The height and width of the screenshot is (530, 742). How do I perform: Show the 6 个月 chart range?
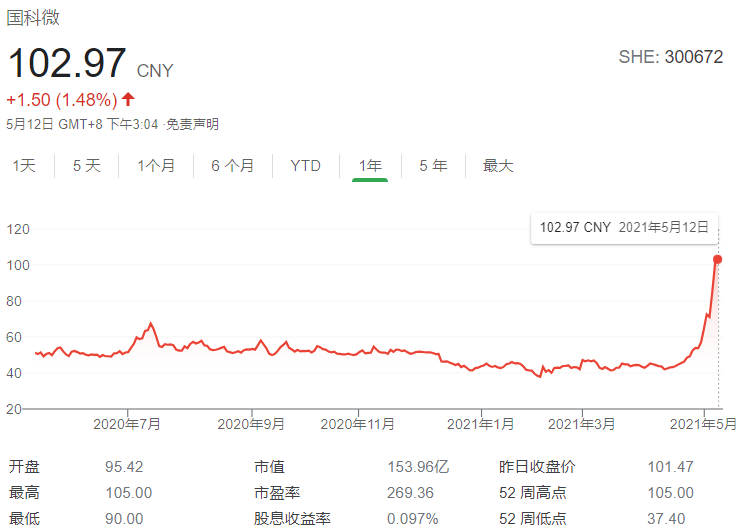pos(232,166)
